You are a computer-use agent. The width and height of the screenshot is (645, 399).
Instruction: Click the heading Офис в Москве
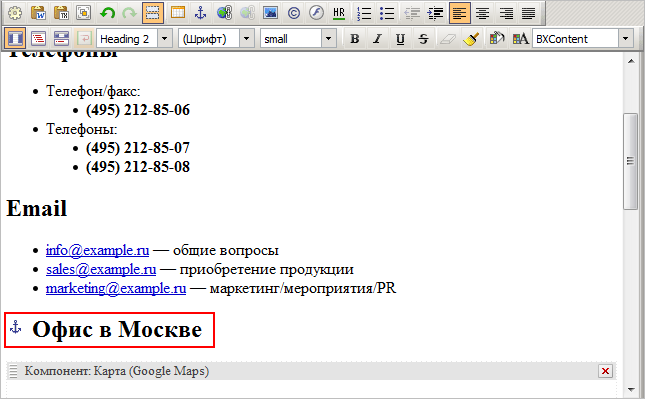tap(117, 329)
